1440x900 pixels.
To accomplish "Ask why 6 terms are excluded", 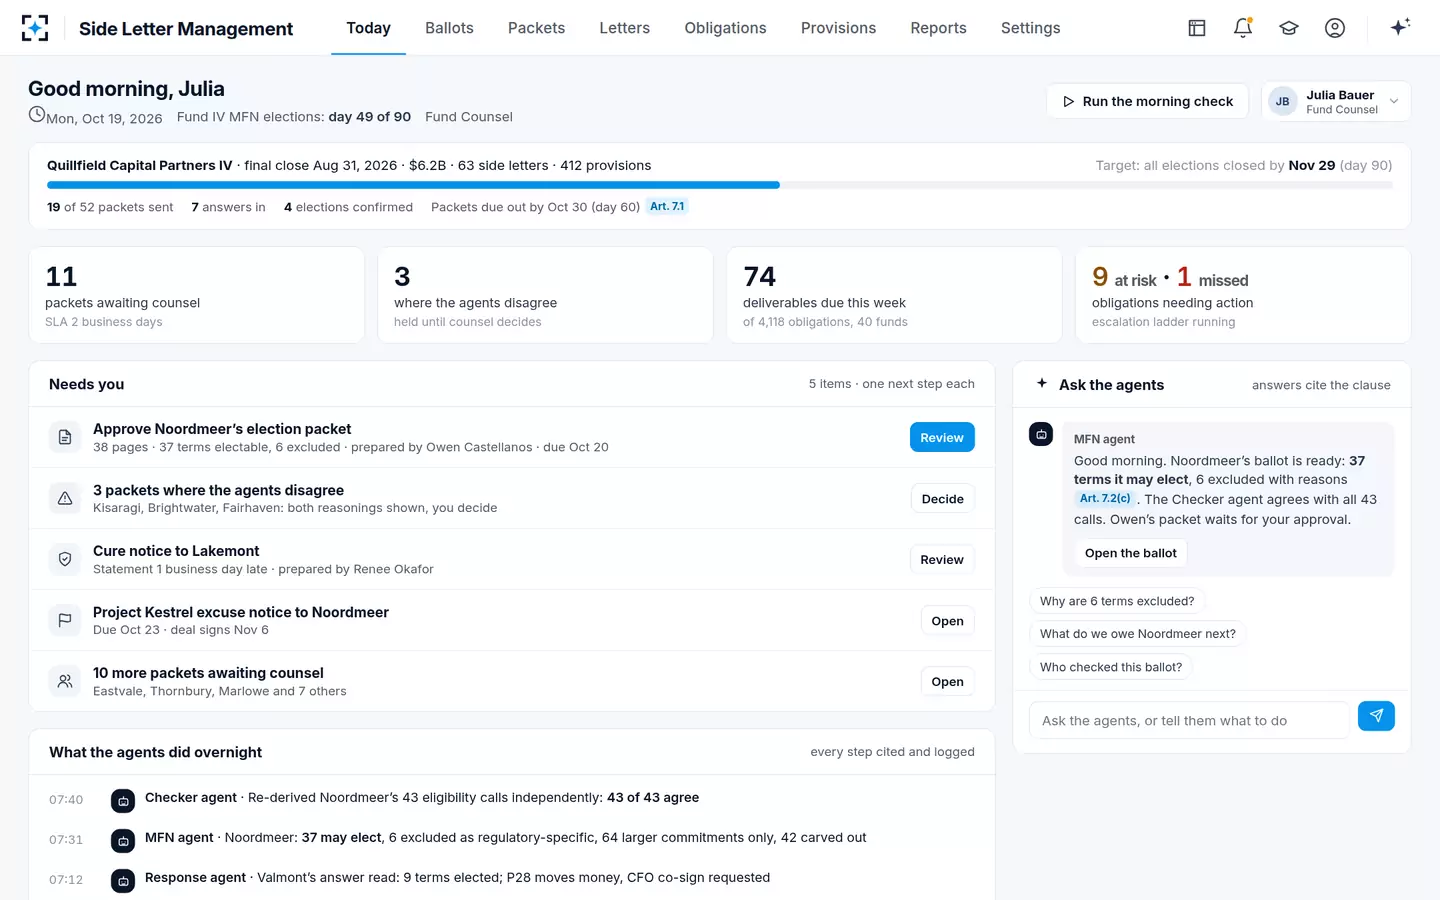I will [x=1117, y=601].
